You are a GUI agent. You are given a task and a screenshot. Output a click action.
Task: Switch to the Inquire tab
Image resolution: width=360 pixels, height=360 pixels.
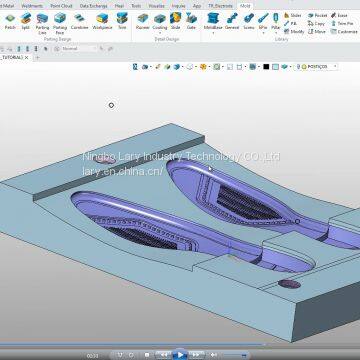pyautogui.click(x=178, y=6)
